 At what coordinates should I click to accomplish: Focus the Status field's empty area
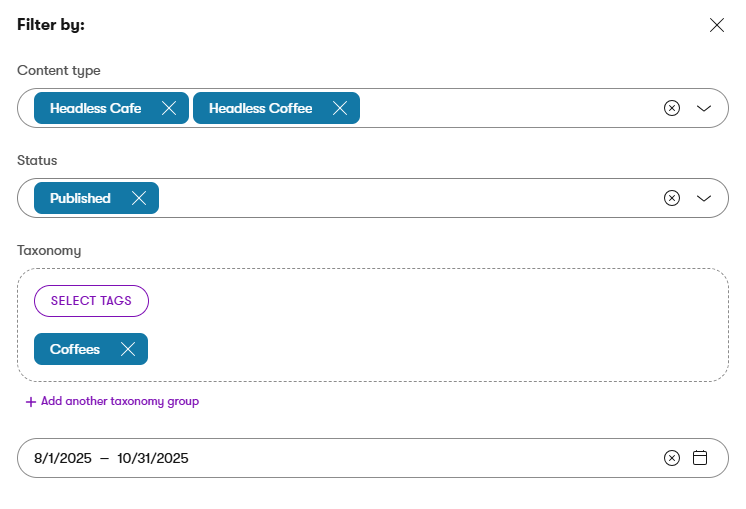[x=400, y=198]
